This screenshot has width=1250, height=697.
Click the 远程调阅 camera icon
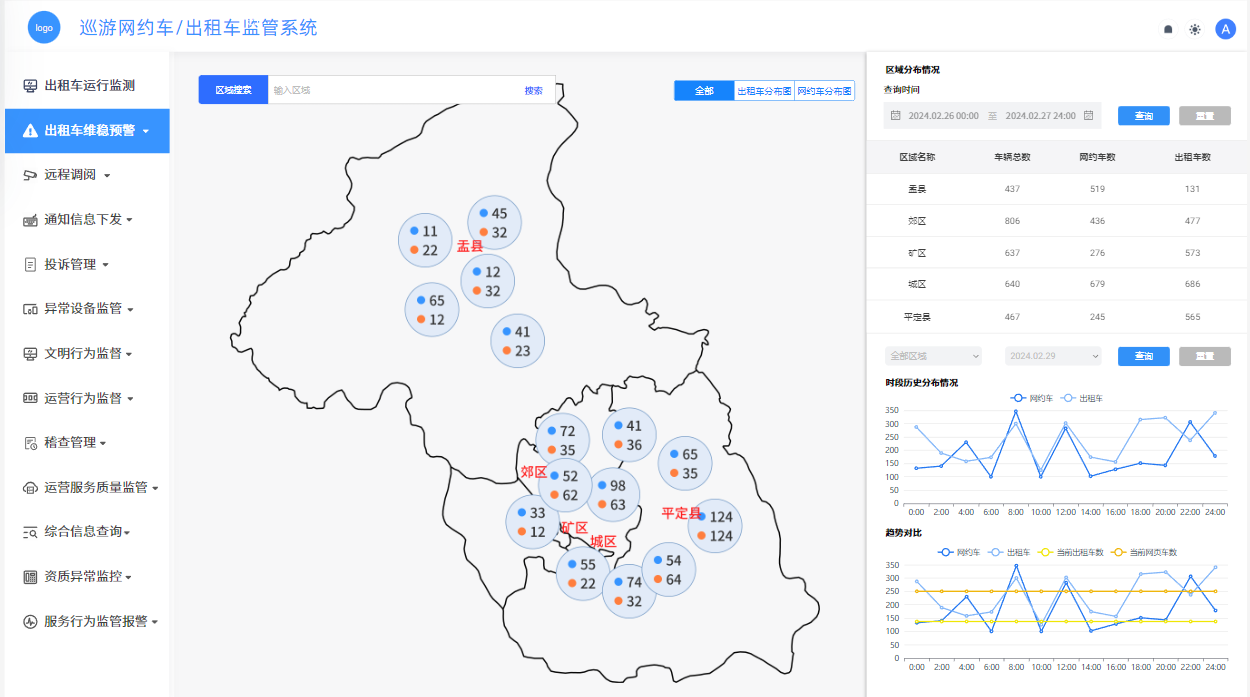[30, 175]
